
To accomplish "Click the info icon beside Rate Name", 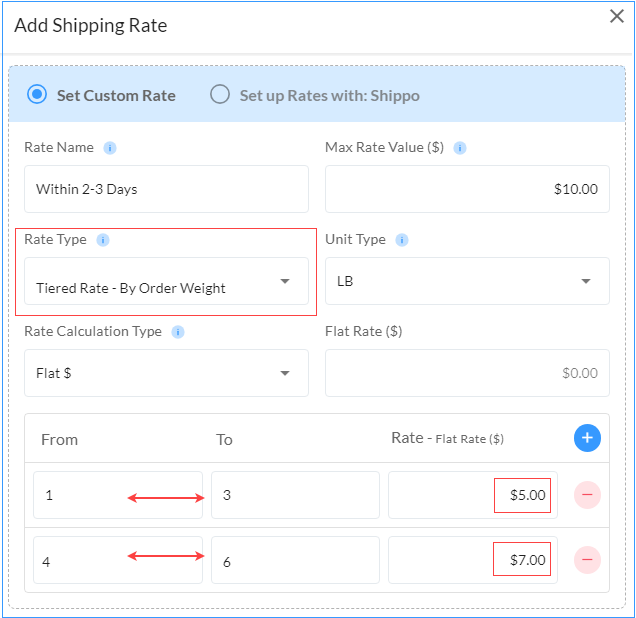I will pyautogui.click(x=110, y=148).
